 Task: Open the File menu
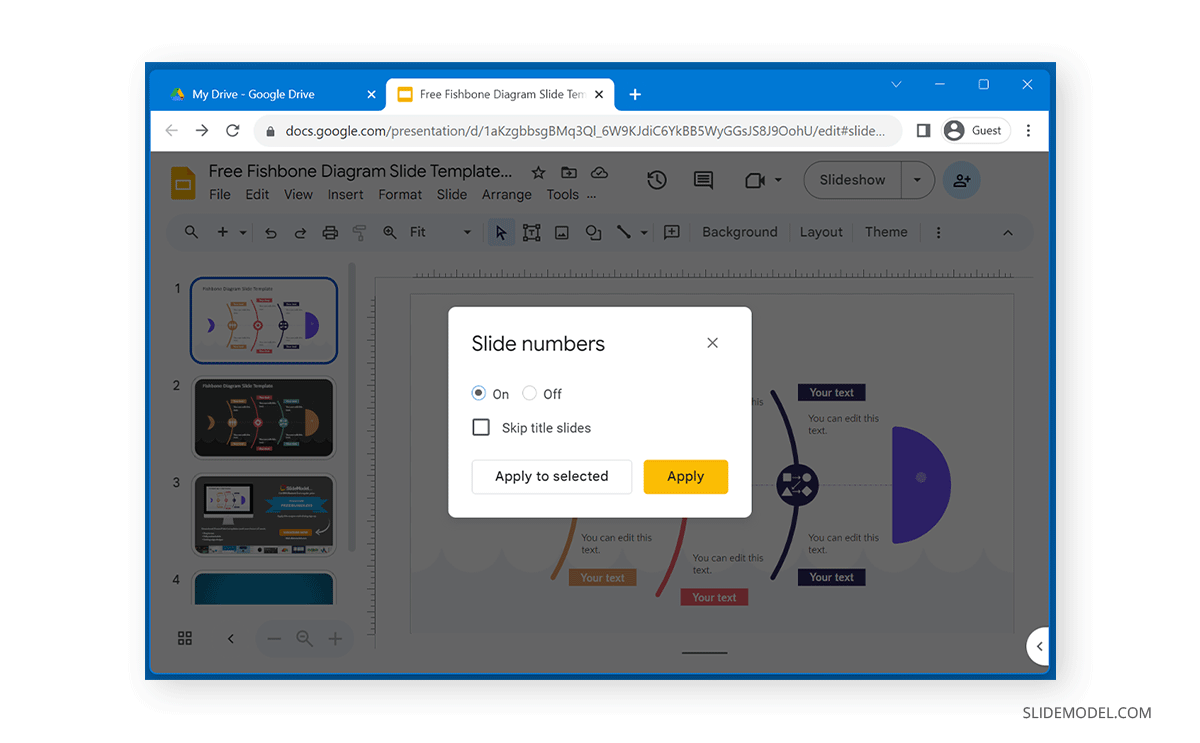tap(220, 195)
